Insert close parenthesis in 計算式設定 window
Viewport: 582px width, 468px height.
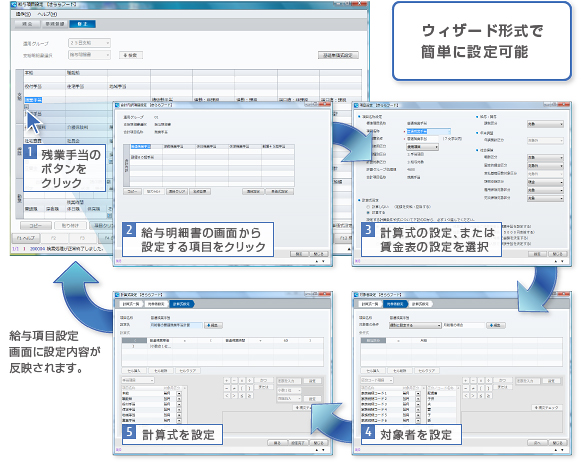point(250,388)
